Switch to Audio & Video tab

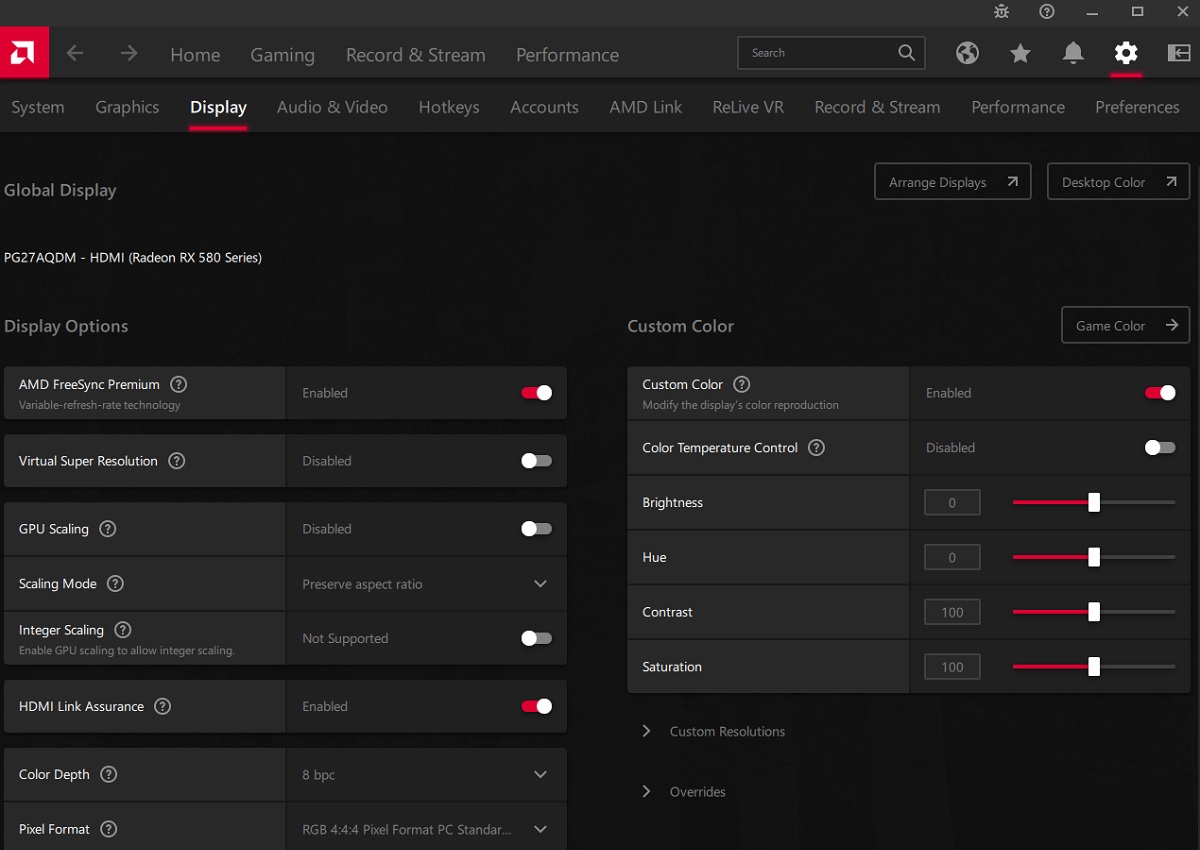(332, 107)
